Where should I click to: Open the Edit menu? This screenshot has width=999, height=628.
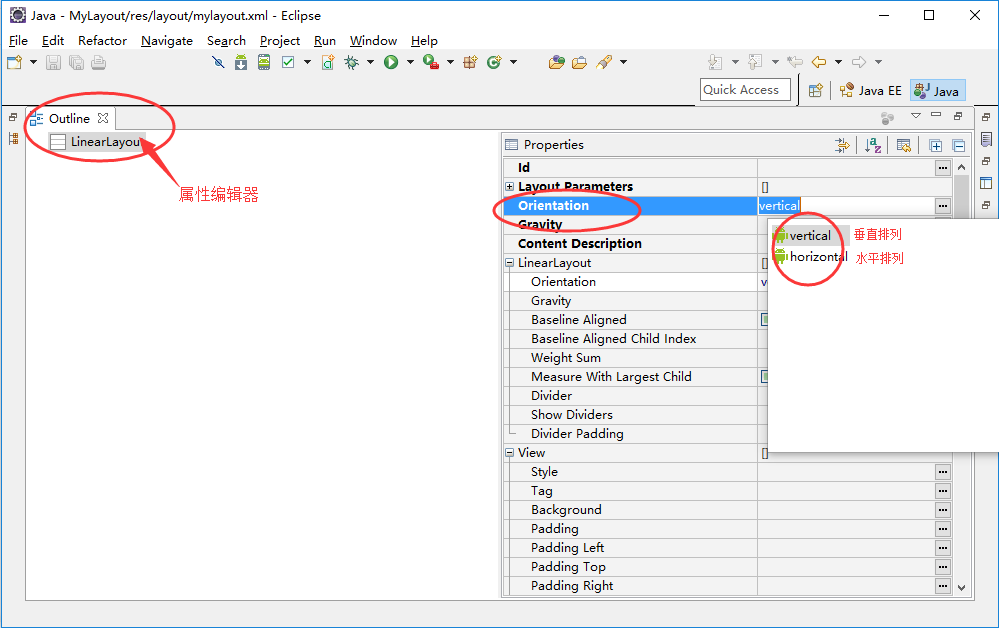(x=53, y=41)
